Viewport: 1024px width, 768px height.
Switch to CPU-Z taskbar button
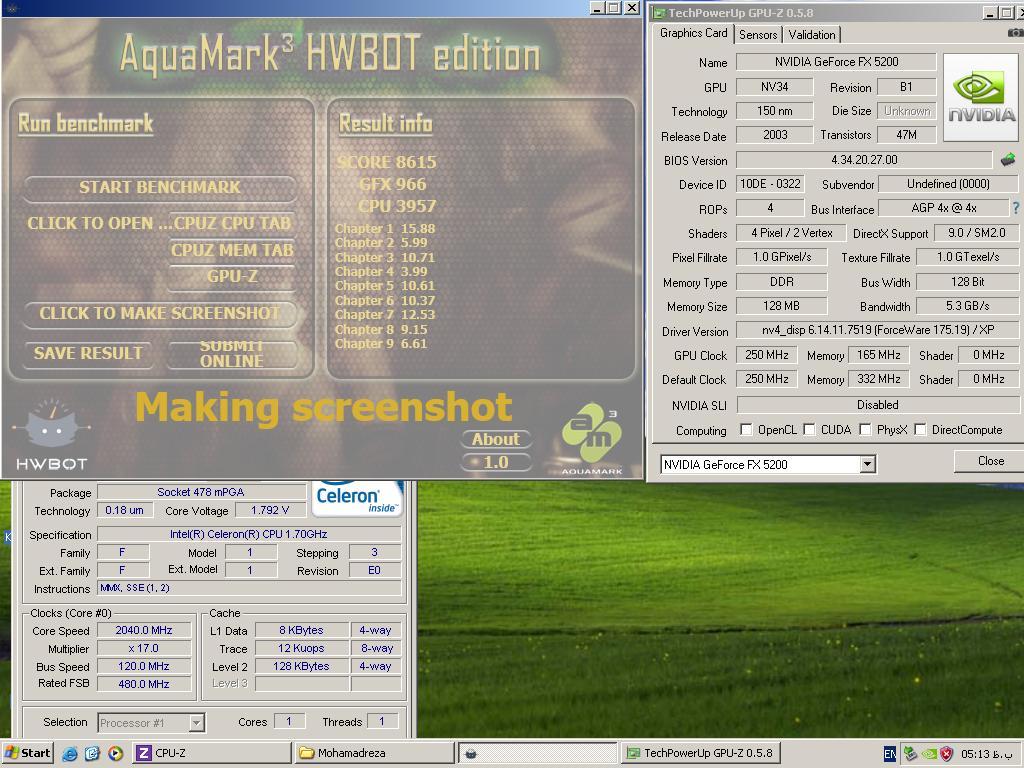click(x=212, y=753)
